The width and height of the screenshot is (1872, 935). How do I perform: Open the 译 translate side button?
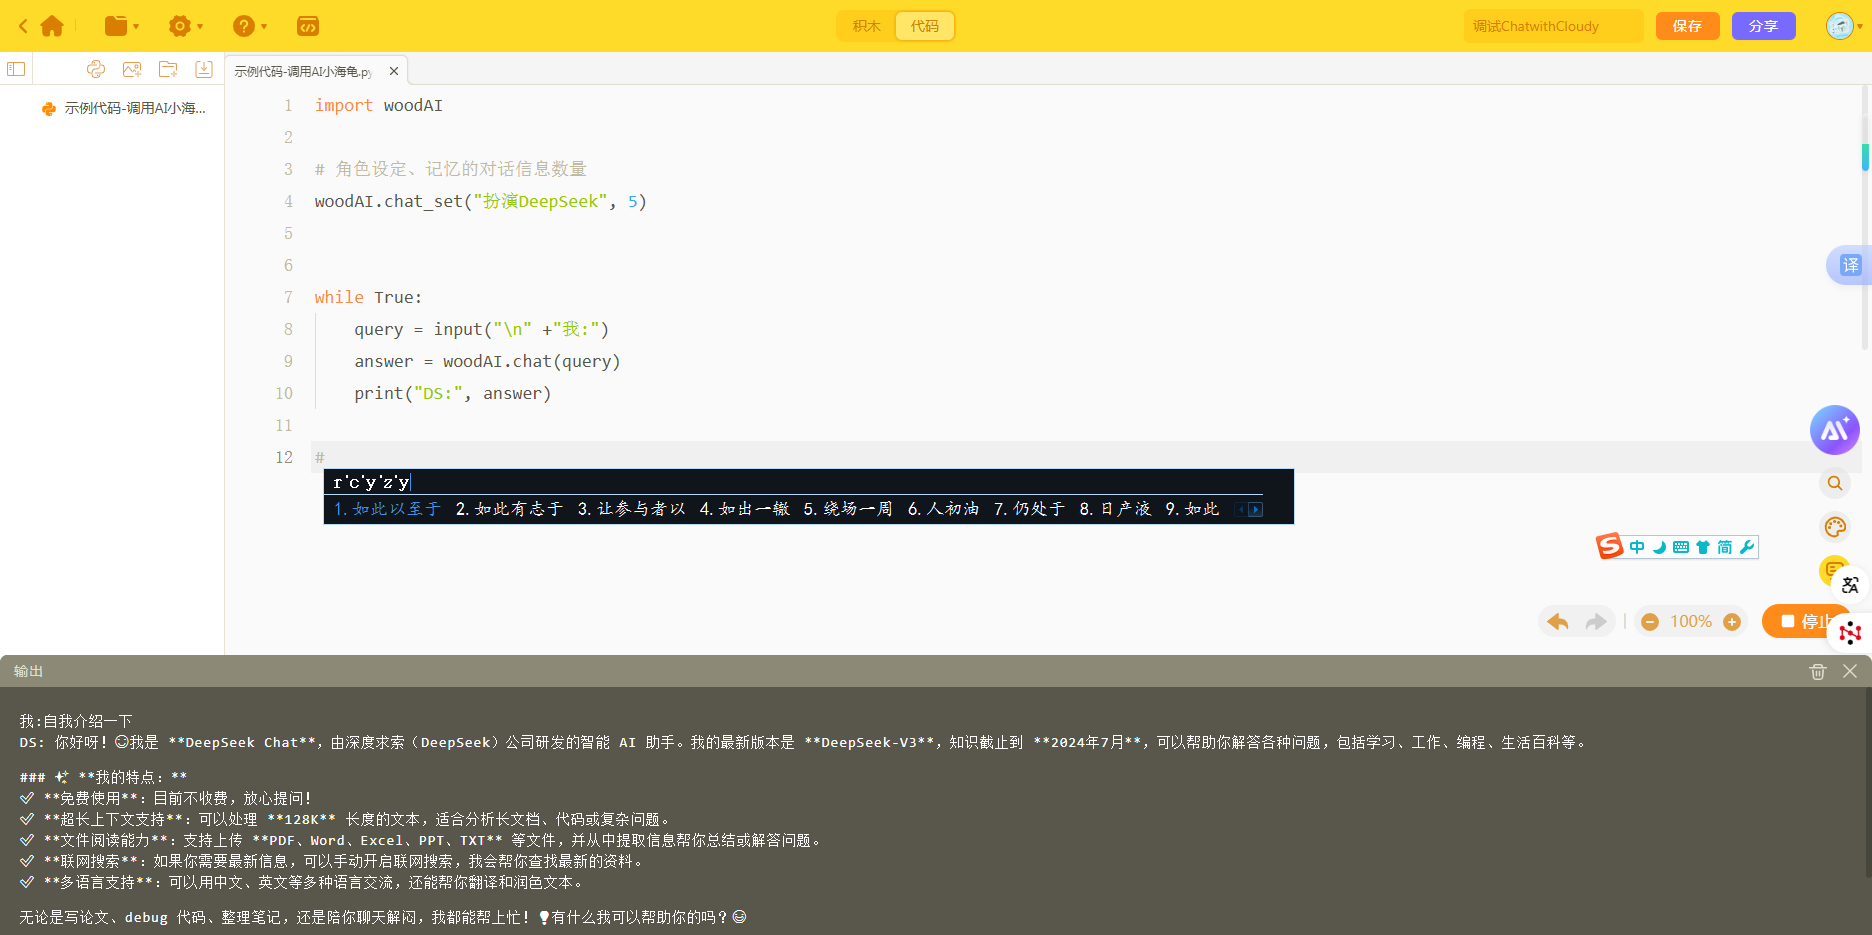point(1850,265)
